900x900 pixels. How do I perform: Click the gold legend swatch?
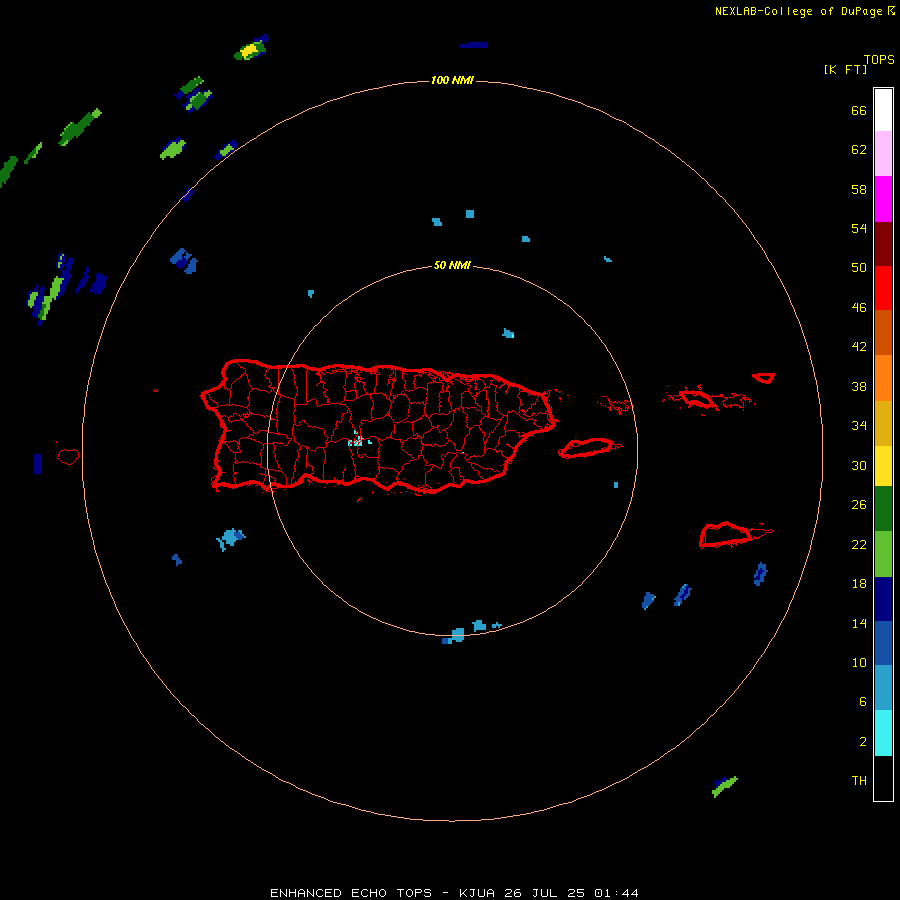point(883,424)
